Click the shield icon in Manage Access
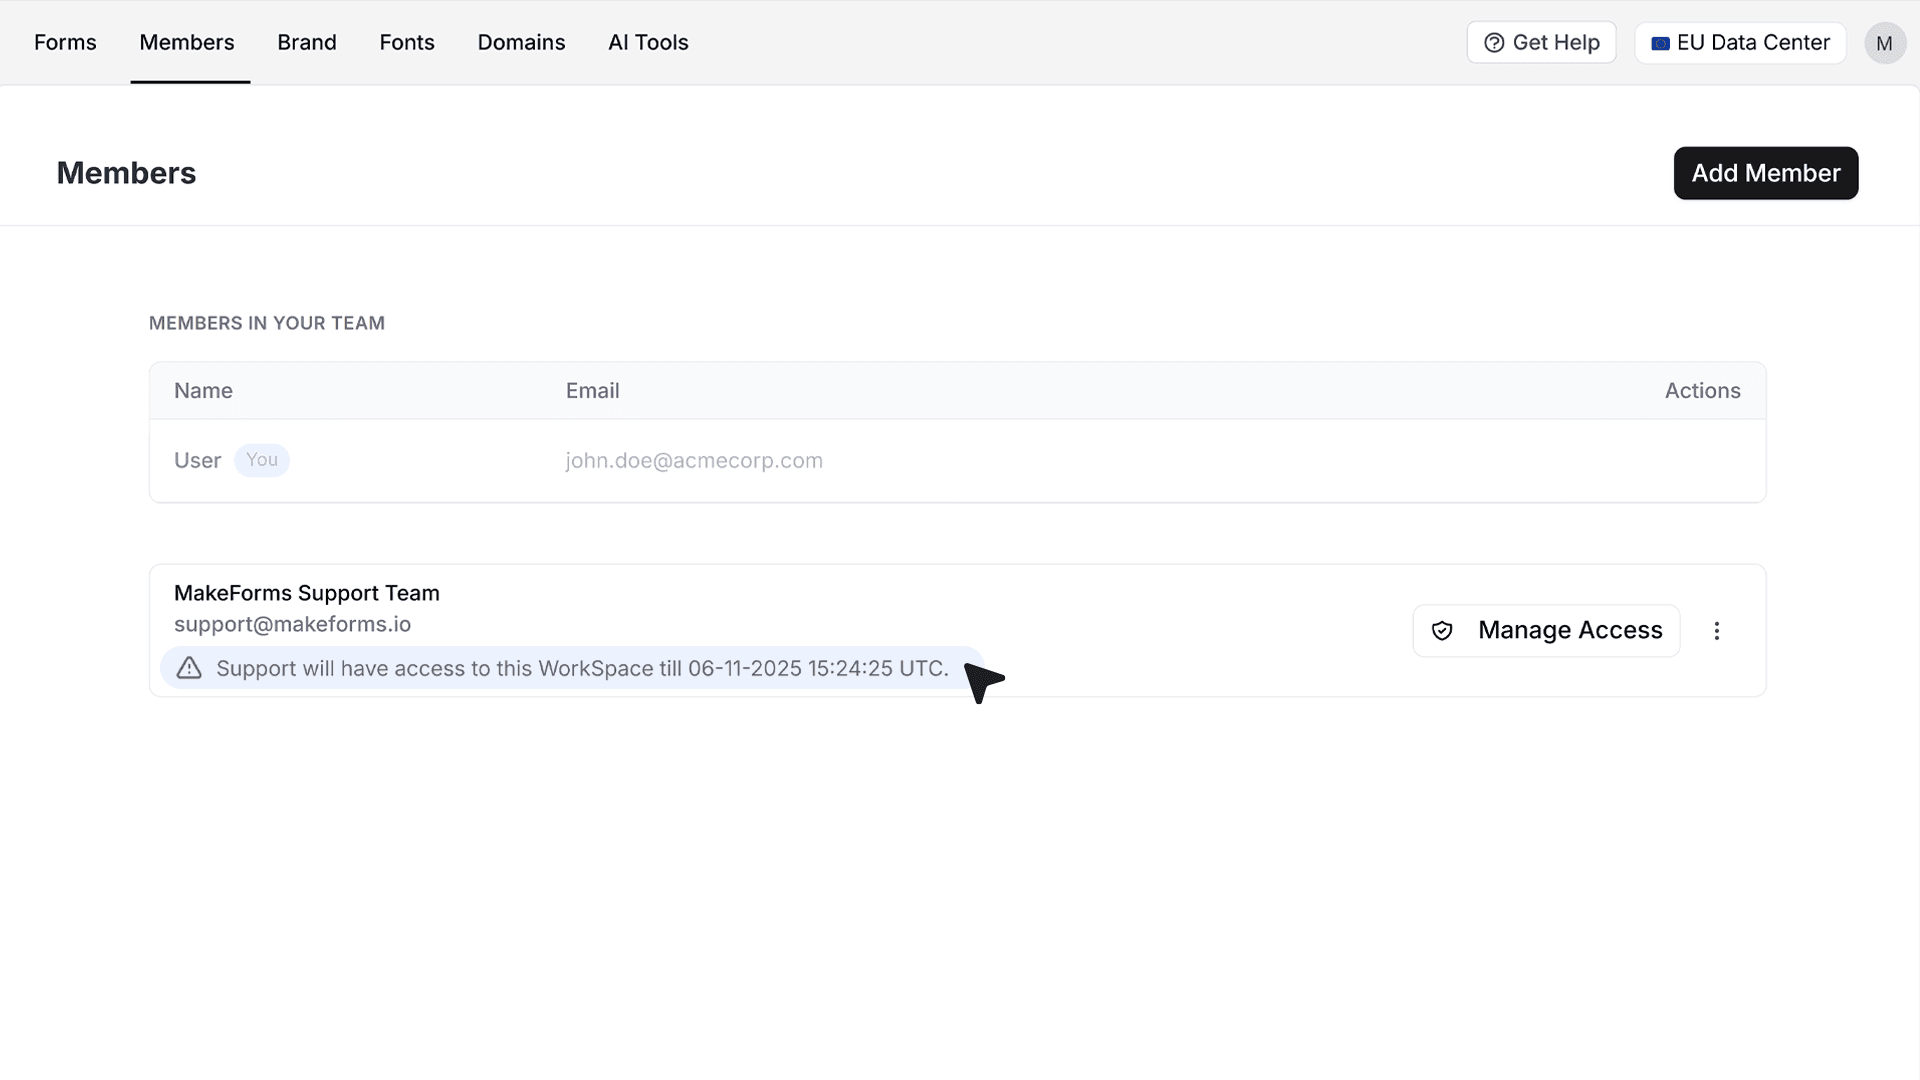 tap(1442, 630)
